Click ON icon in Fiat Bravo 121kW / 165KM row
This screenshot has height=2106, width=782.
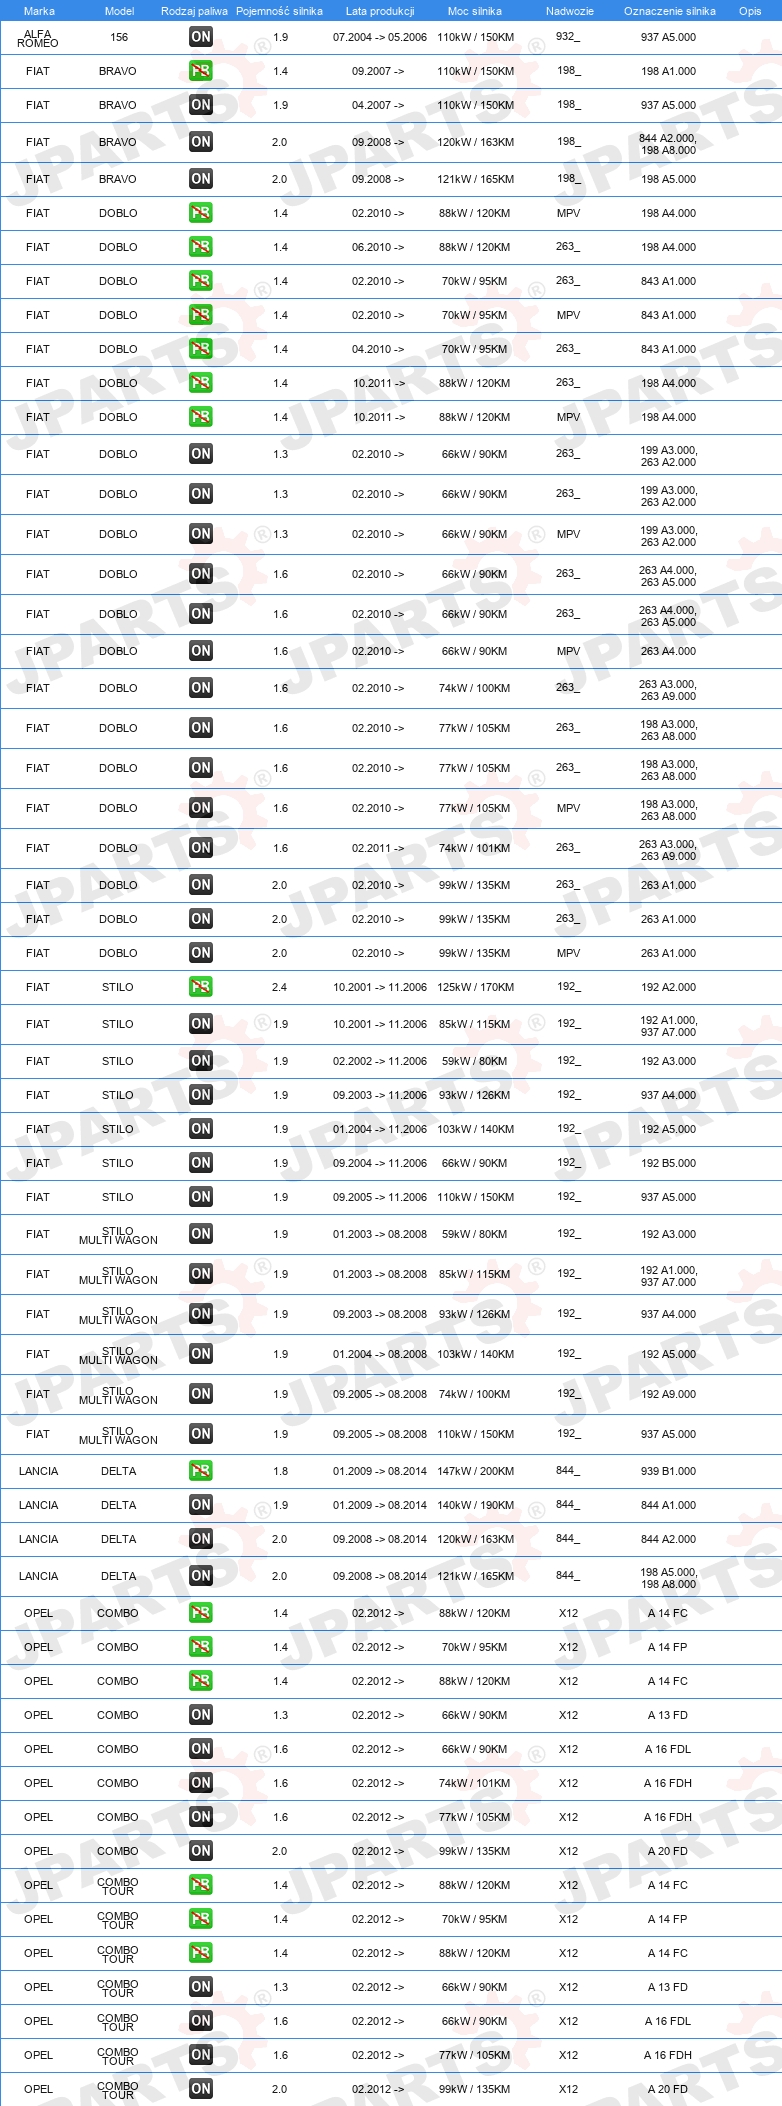pos(201,179)
